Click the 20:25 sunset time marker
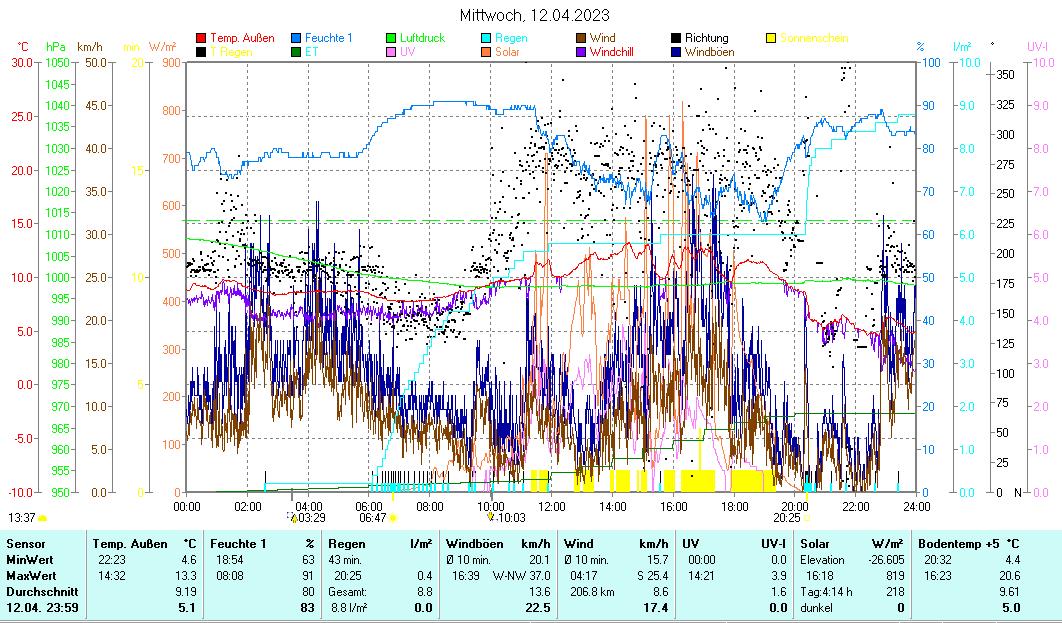 [786, 518]
